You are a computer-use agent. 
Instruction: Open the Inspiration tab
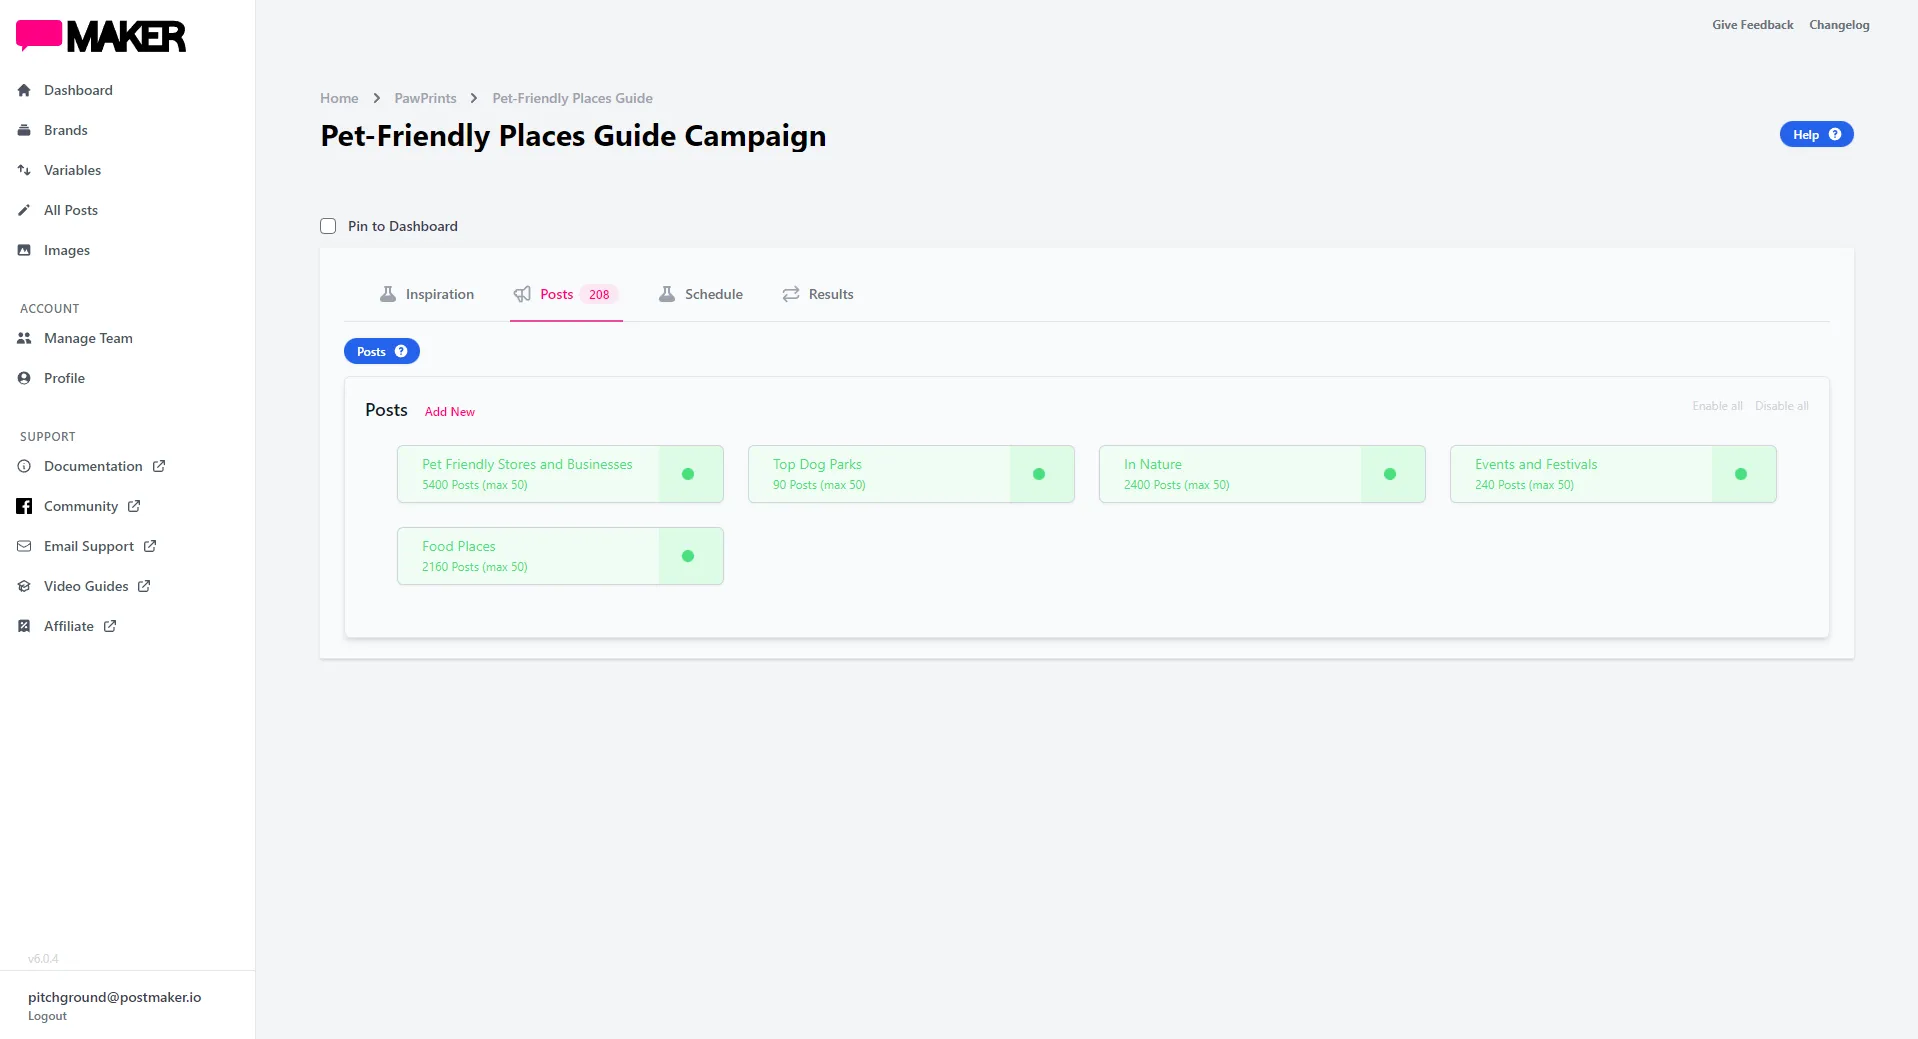pos(427,294)
